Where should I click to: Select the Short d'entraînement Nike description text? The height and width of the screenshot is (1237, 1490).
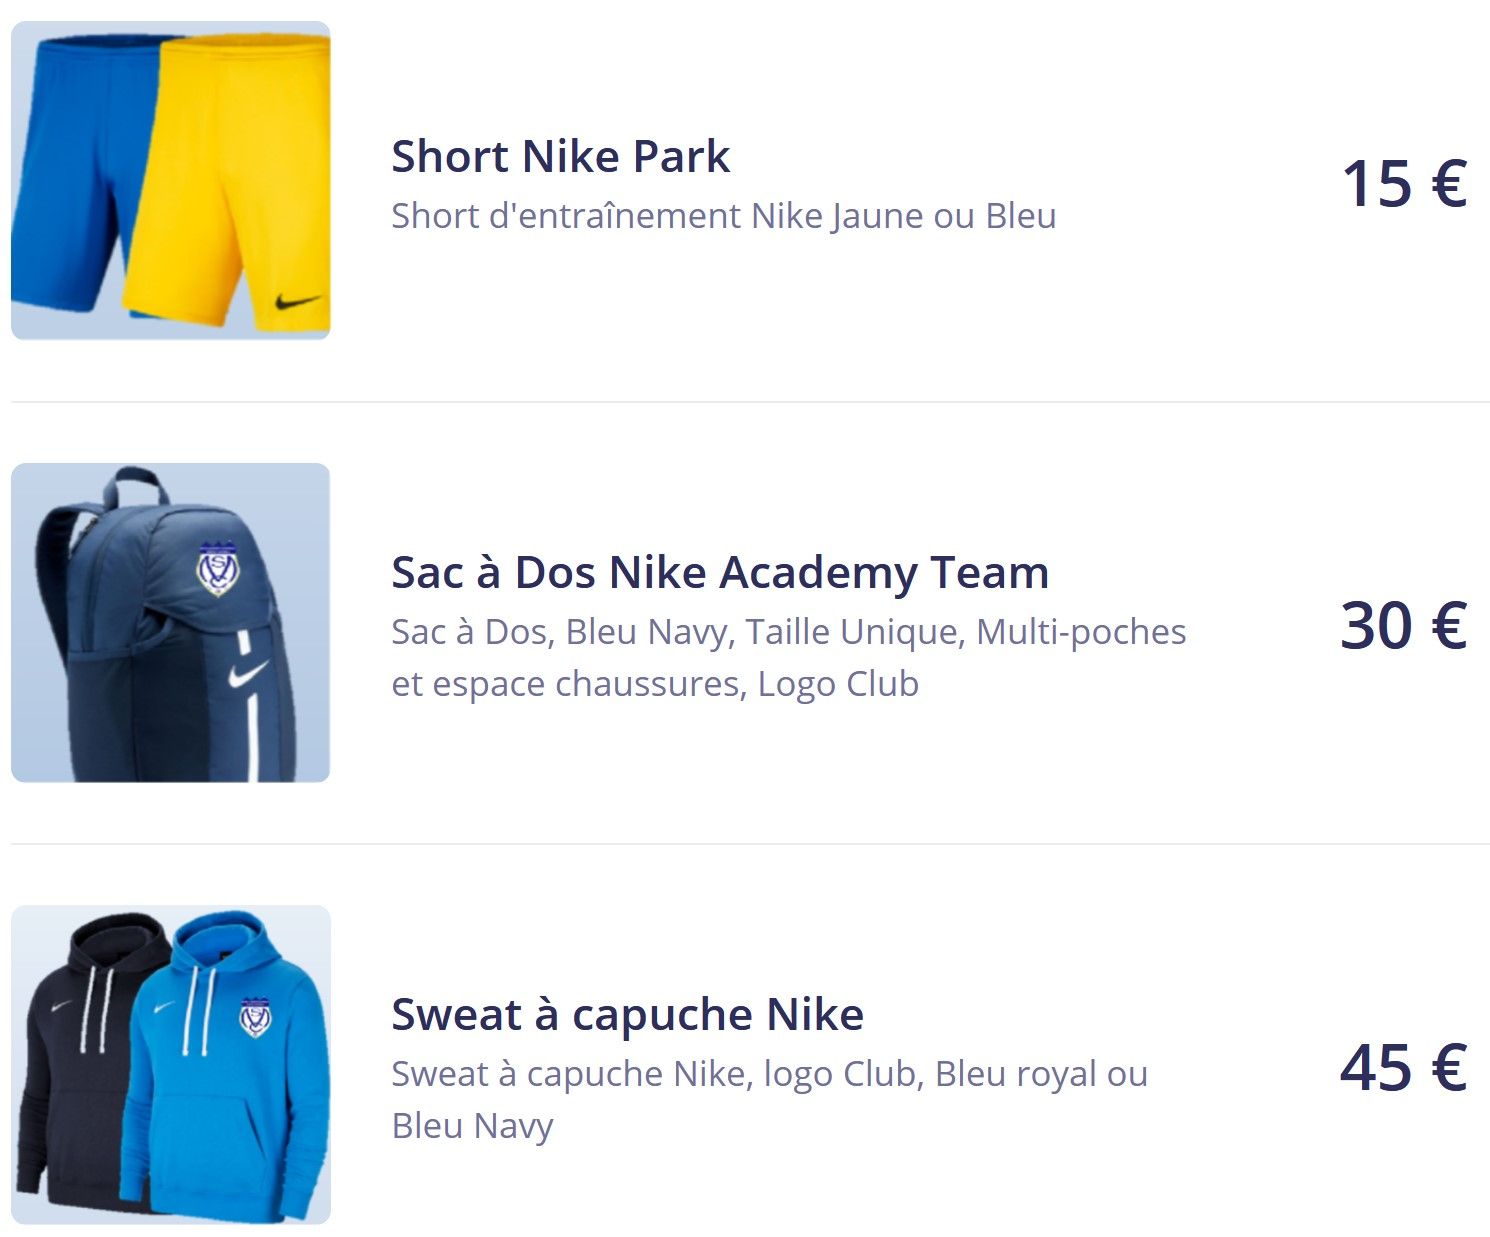pos(723,216)
